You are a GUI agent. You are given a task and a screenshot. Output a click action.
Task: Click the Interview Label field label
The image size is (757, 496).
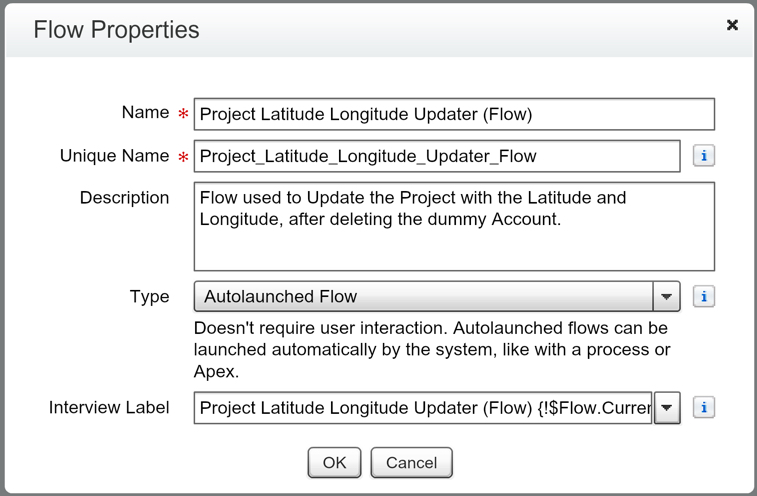point(109,408)
